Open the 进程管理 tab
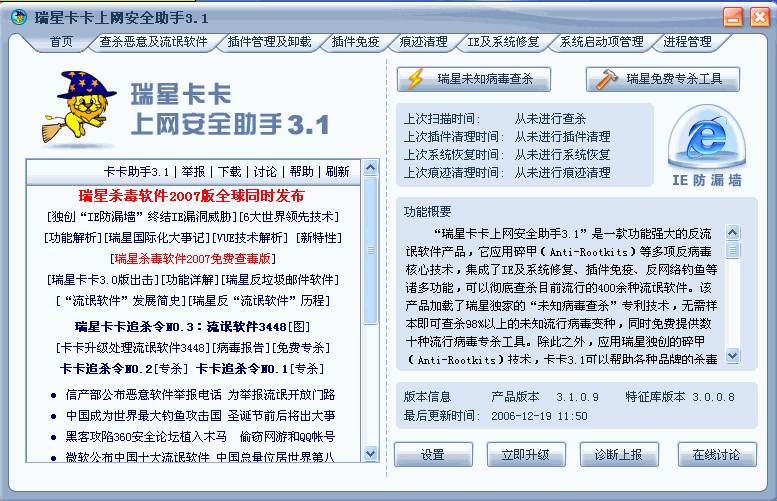The height and width of the screenshot is (501, 777). 687,42
